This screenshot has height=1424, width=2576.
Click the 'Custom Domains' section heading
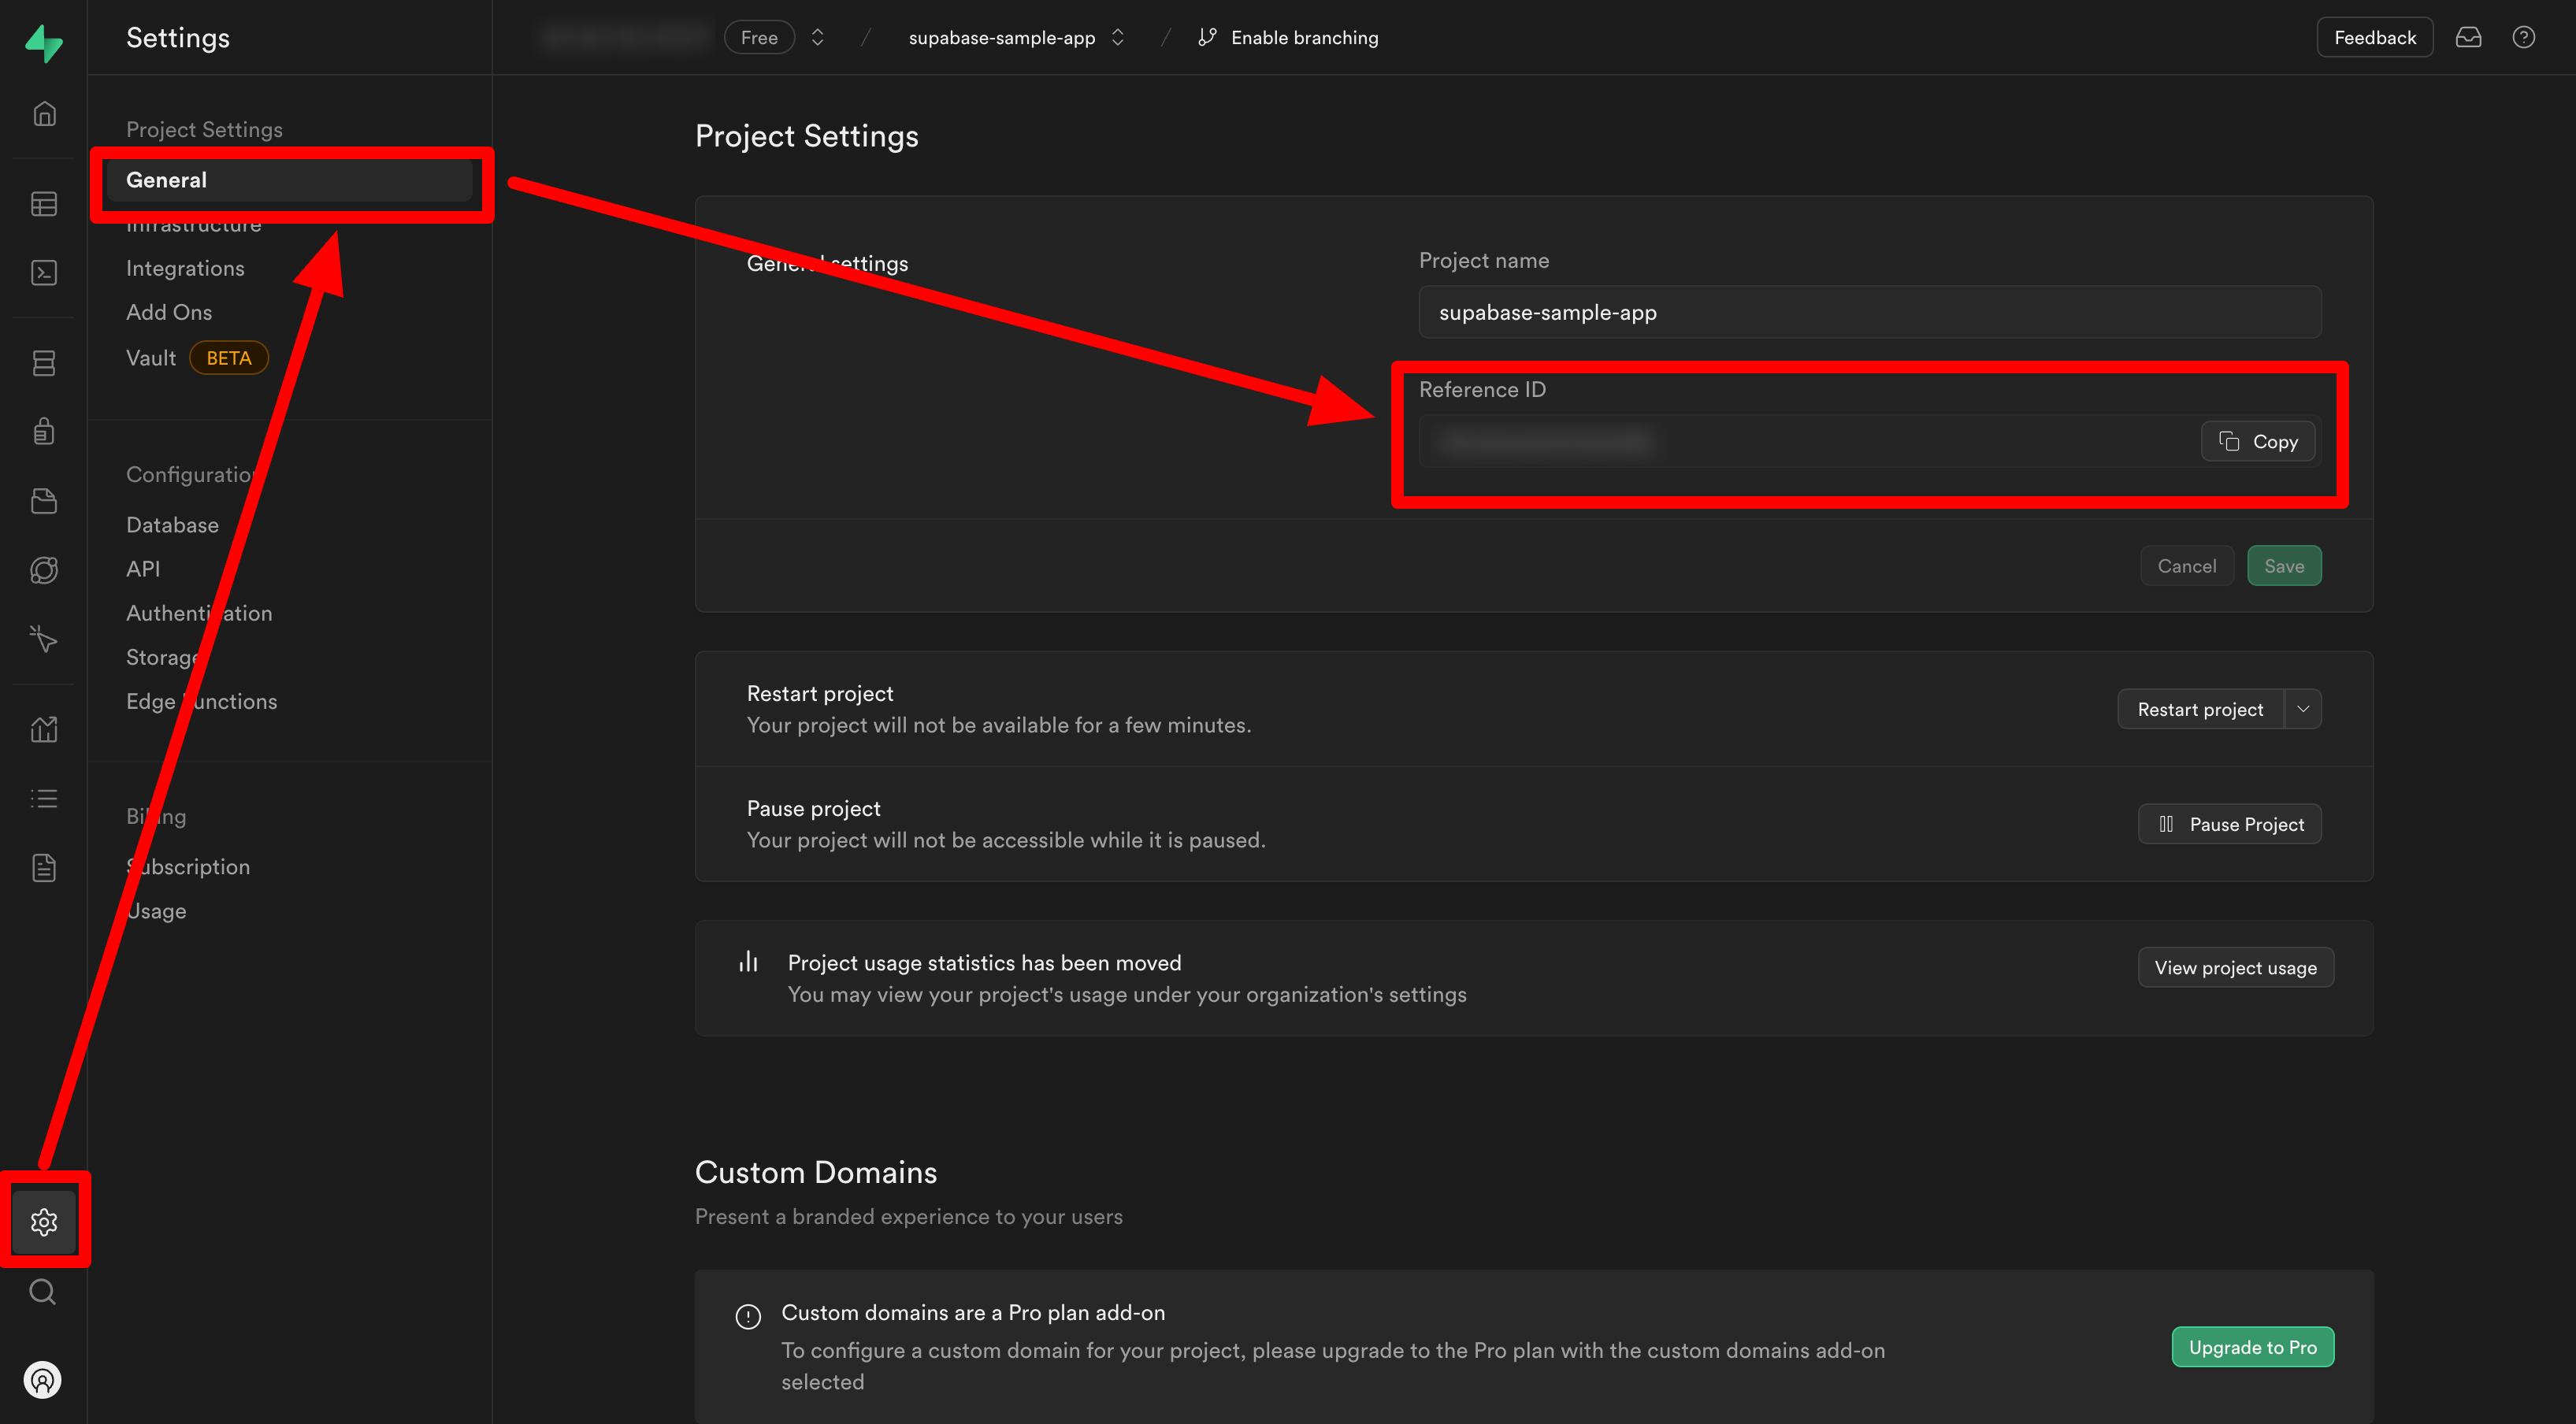816,1172
